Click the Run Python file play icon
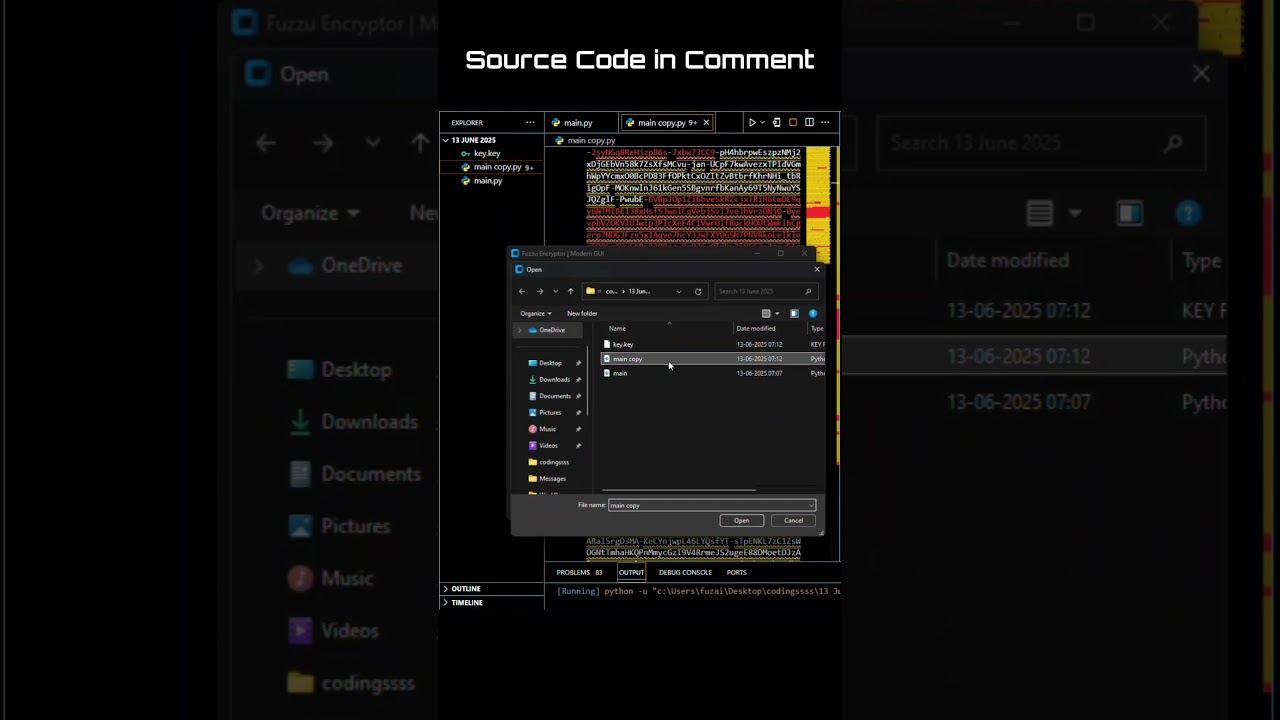 [x=752, y=123]
